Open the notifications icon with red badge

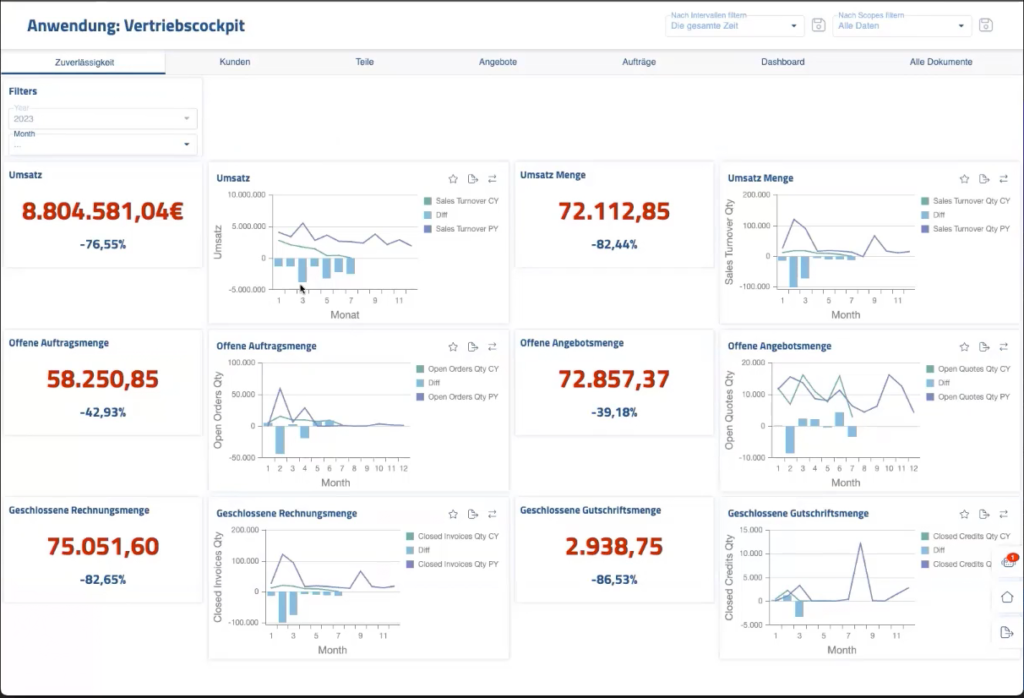1007,562
